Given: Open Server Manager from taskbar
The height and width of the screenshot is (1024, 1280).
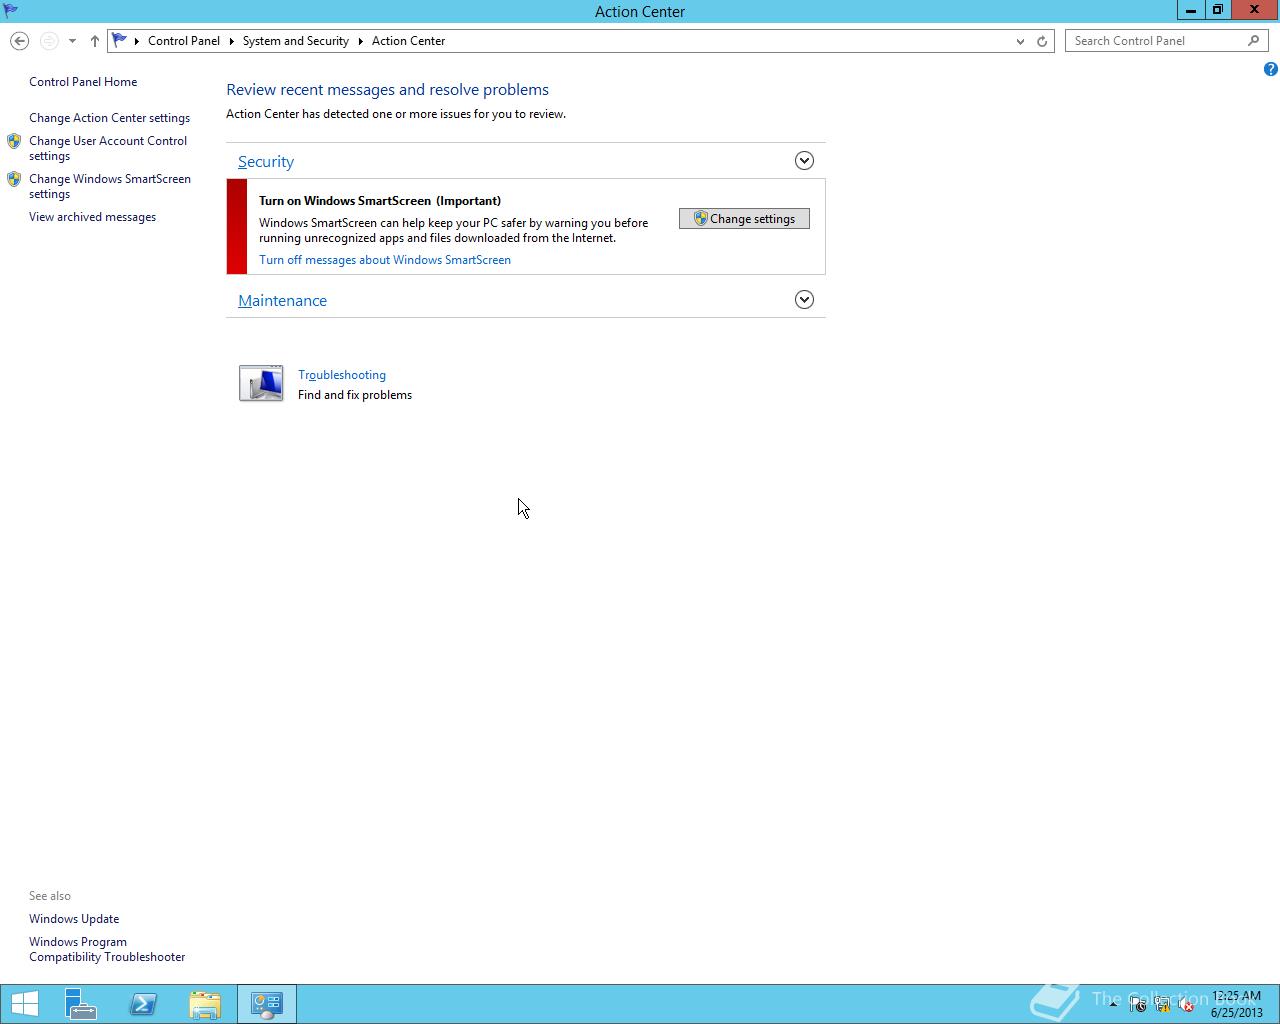Looking at the screenshot, I should pyautogui.click(x=81, y=1004).
